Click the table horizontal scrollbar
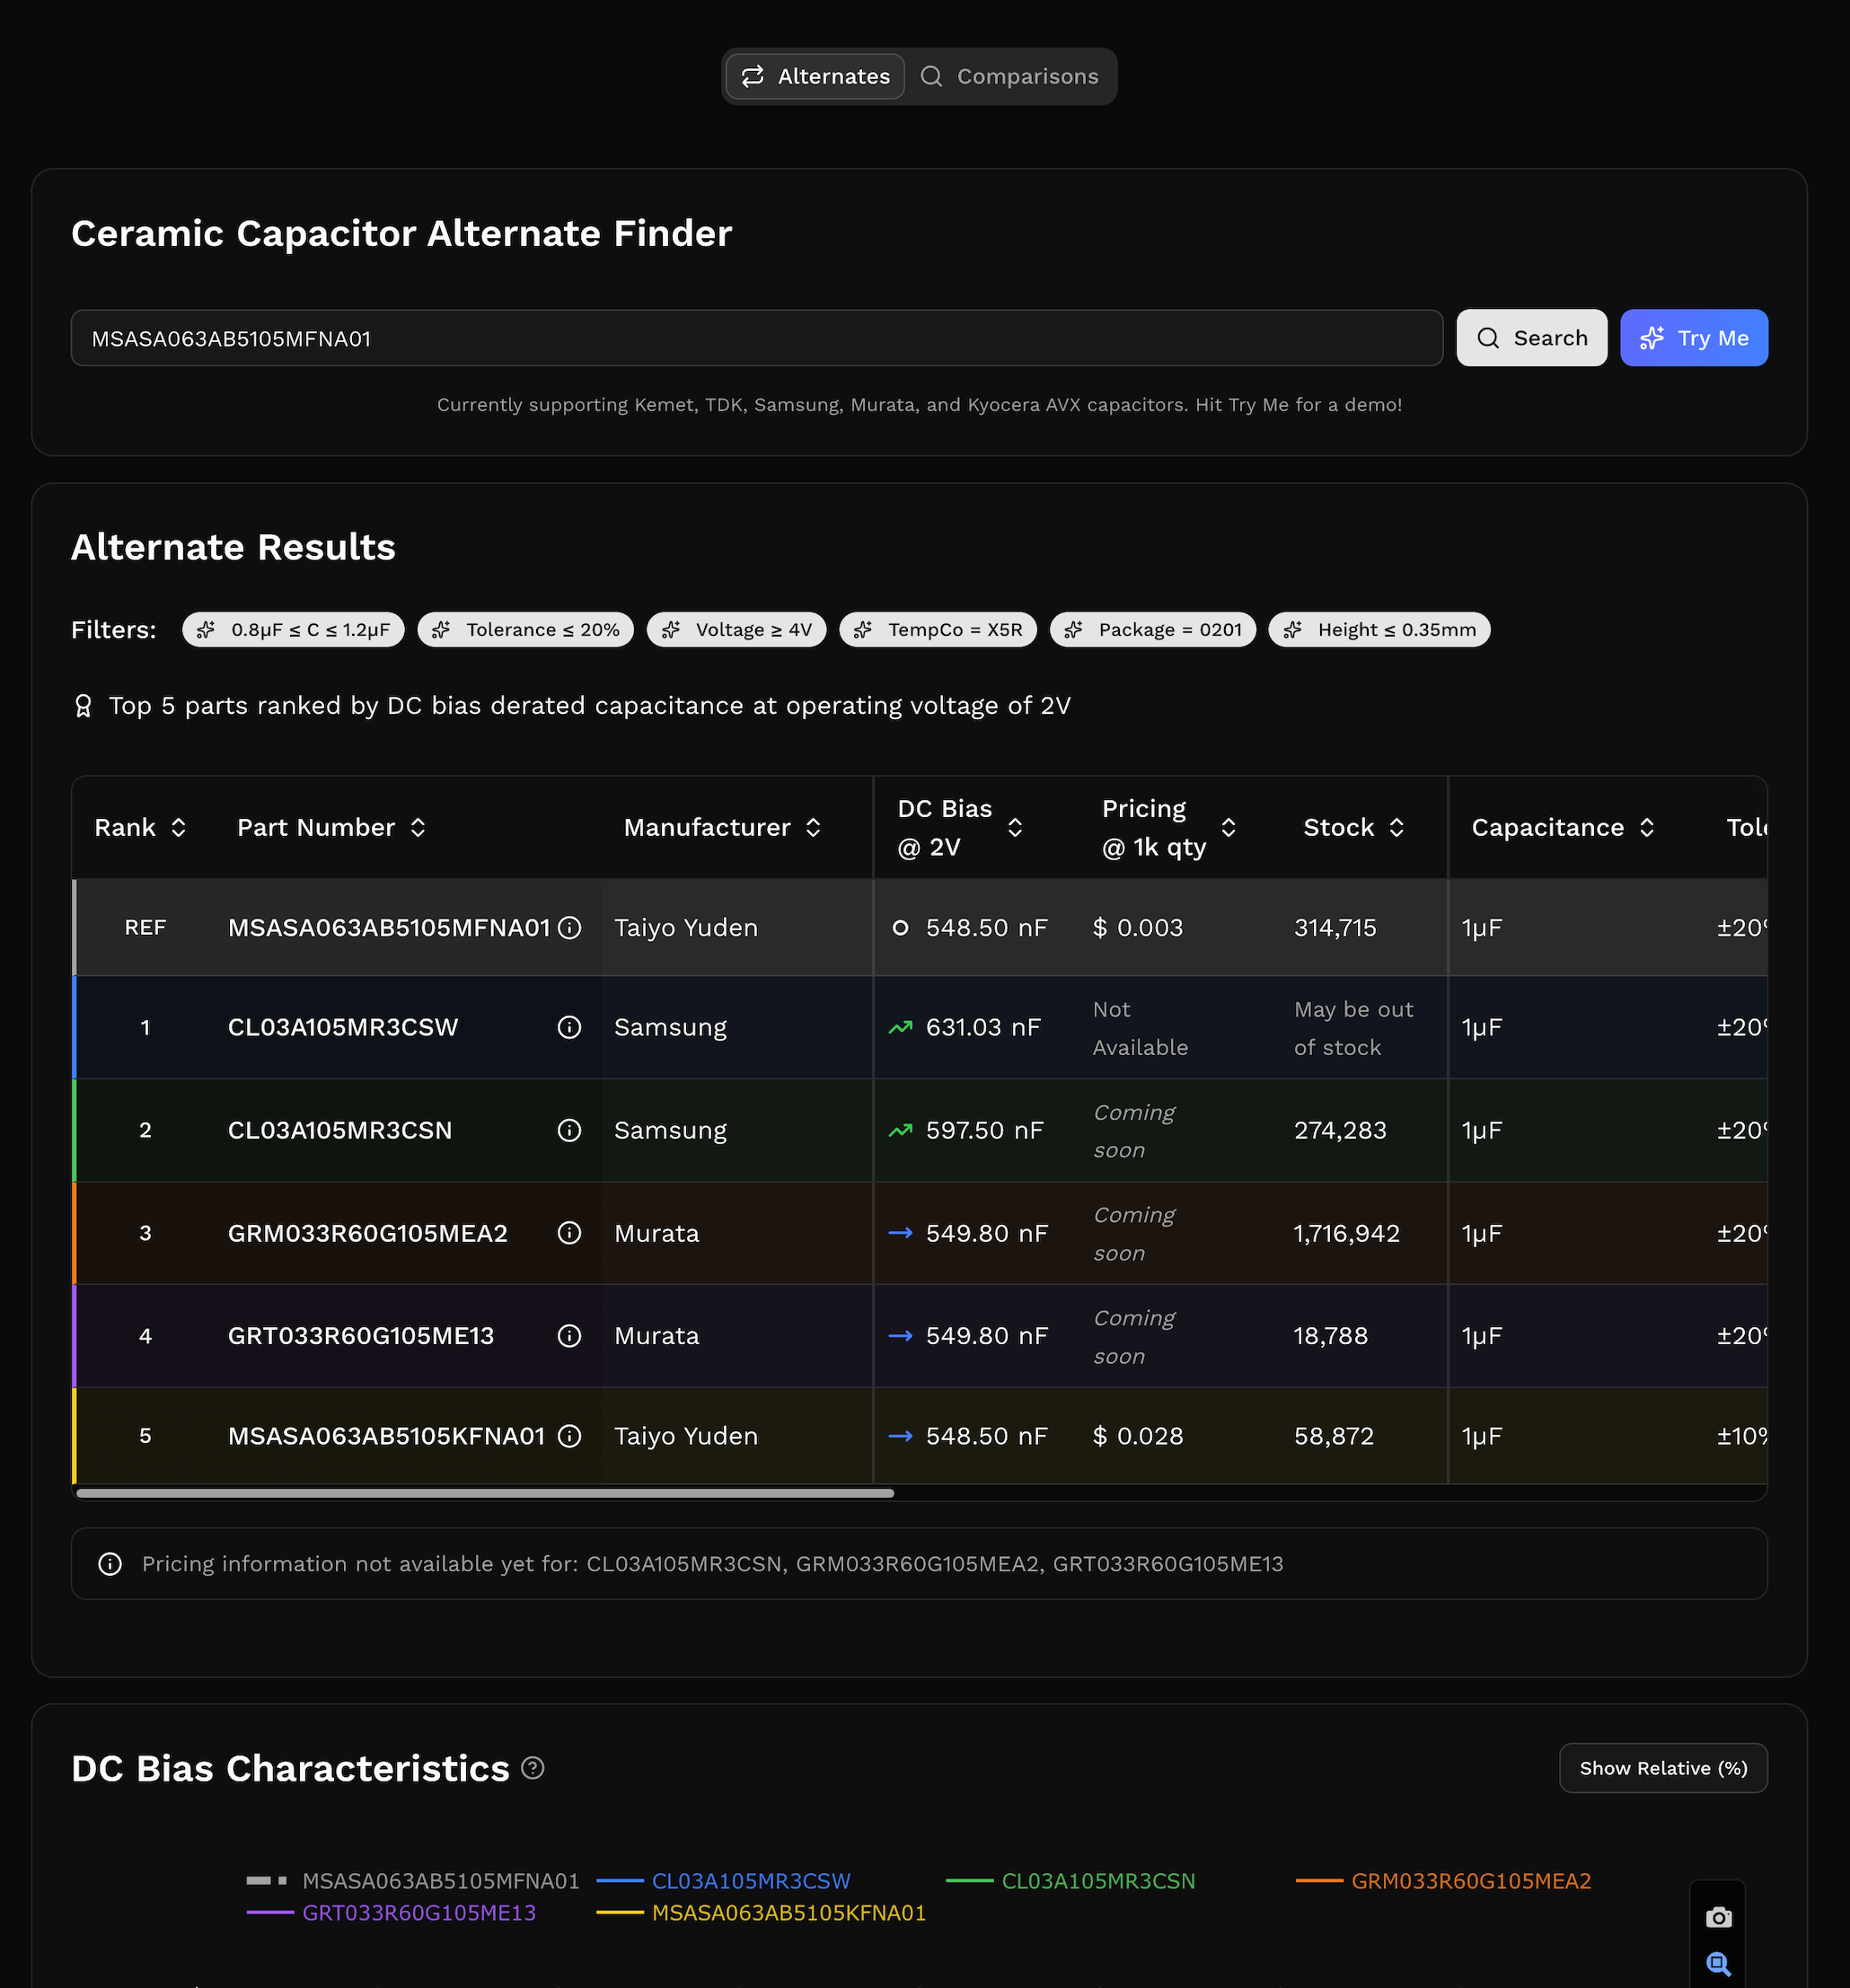 (x=485, y=1493)
